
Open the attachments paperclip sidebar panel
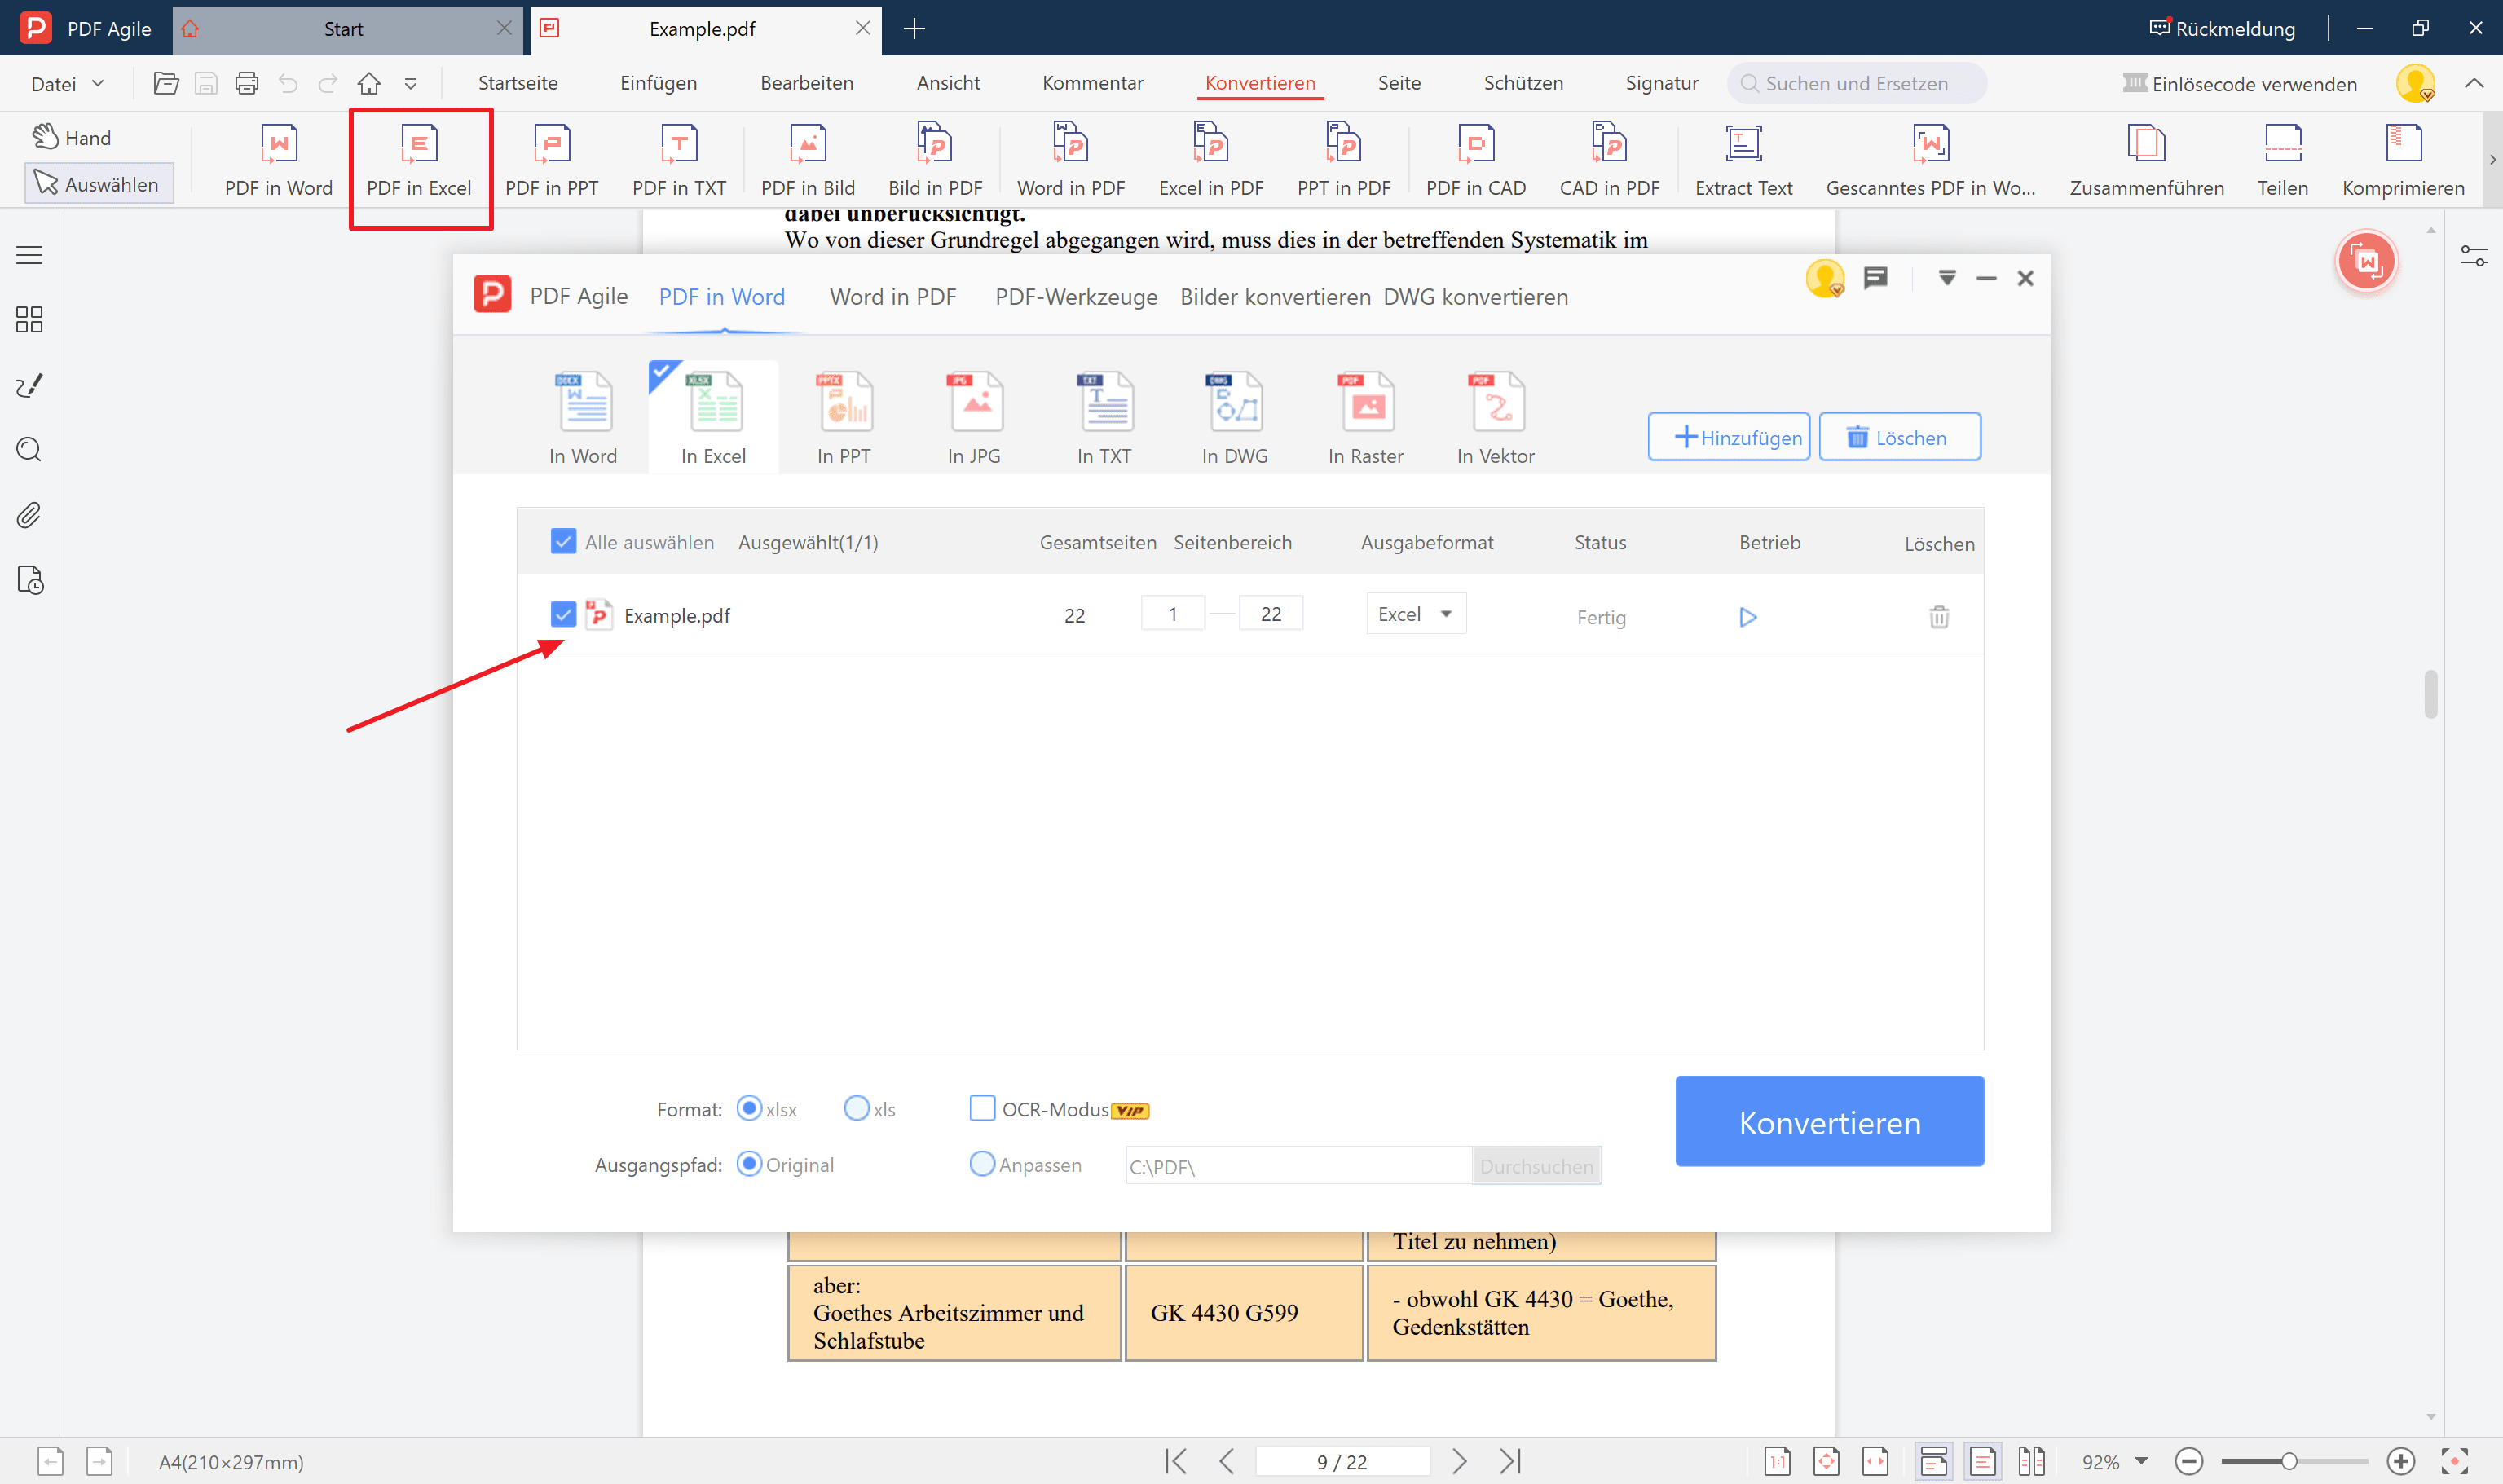point(29,515)
